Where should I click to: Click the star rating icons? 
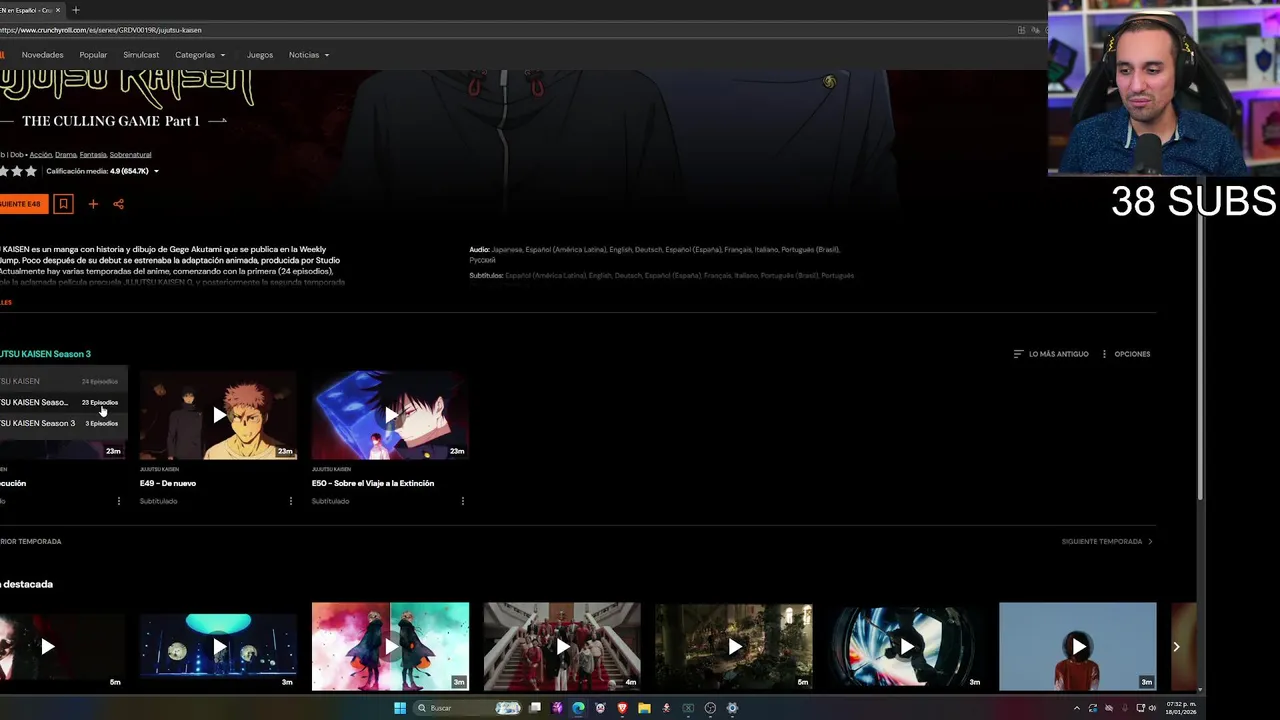pyautogui.click(x=18, y=171)
